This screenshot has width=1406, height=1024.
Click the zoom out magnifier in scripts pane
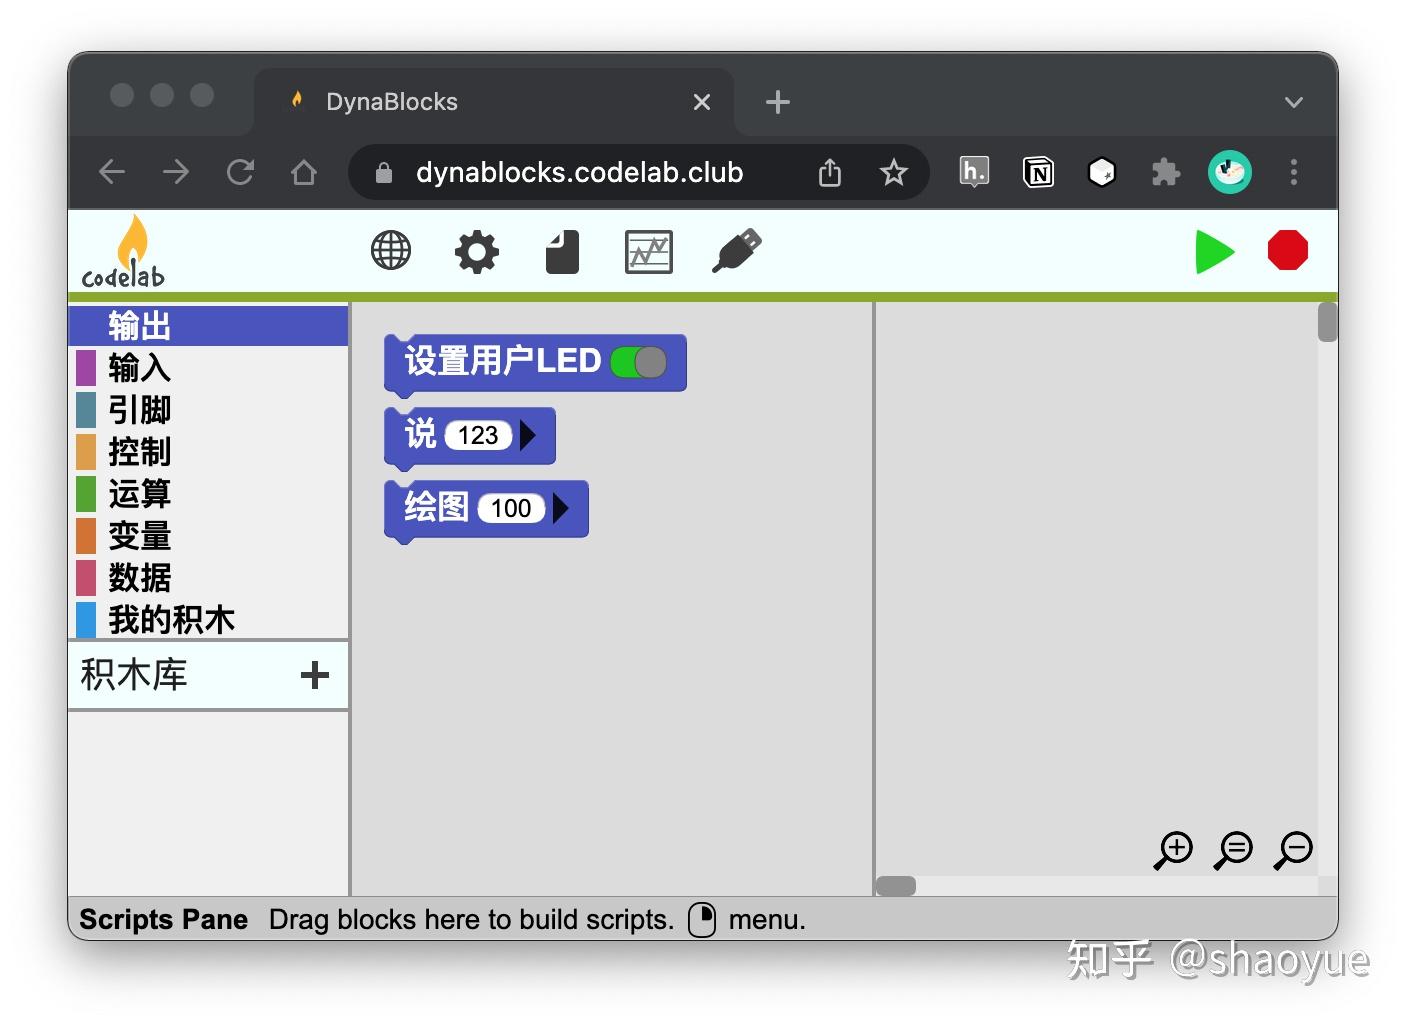click(1293, 850)
